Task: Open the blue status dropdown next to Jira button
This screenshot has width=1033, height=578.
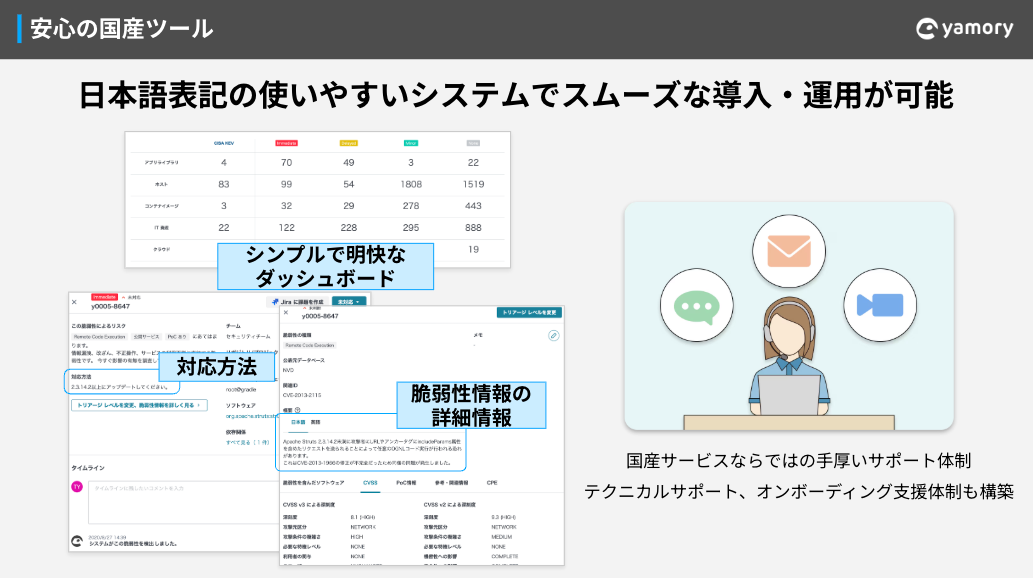Action: pyautogui.click(x=349, y=301)
